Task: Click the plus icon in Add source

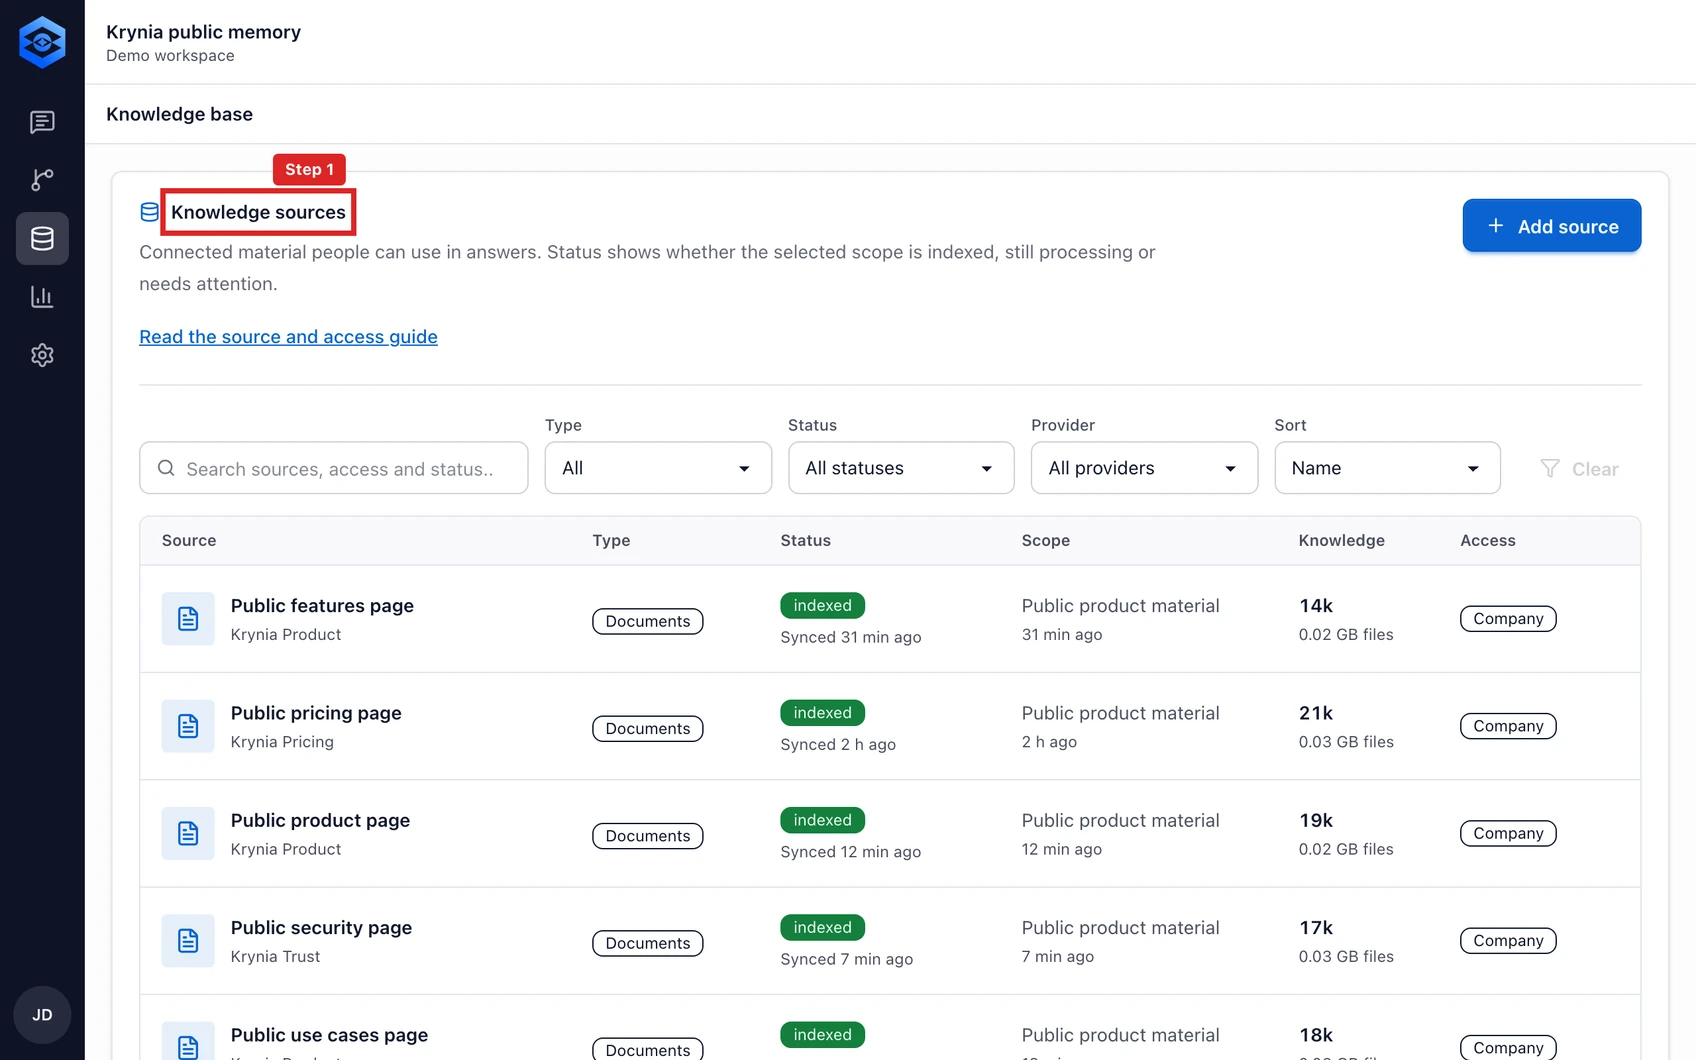Action: tap(1496, 226)
